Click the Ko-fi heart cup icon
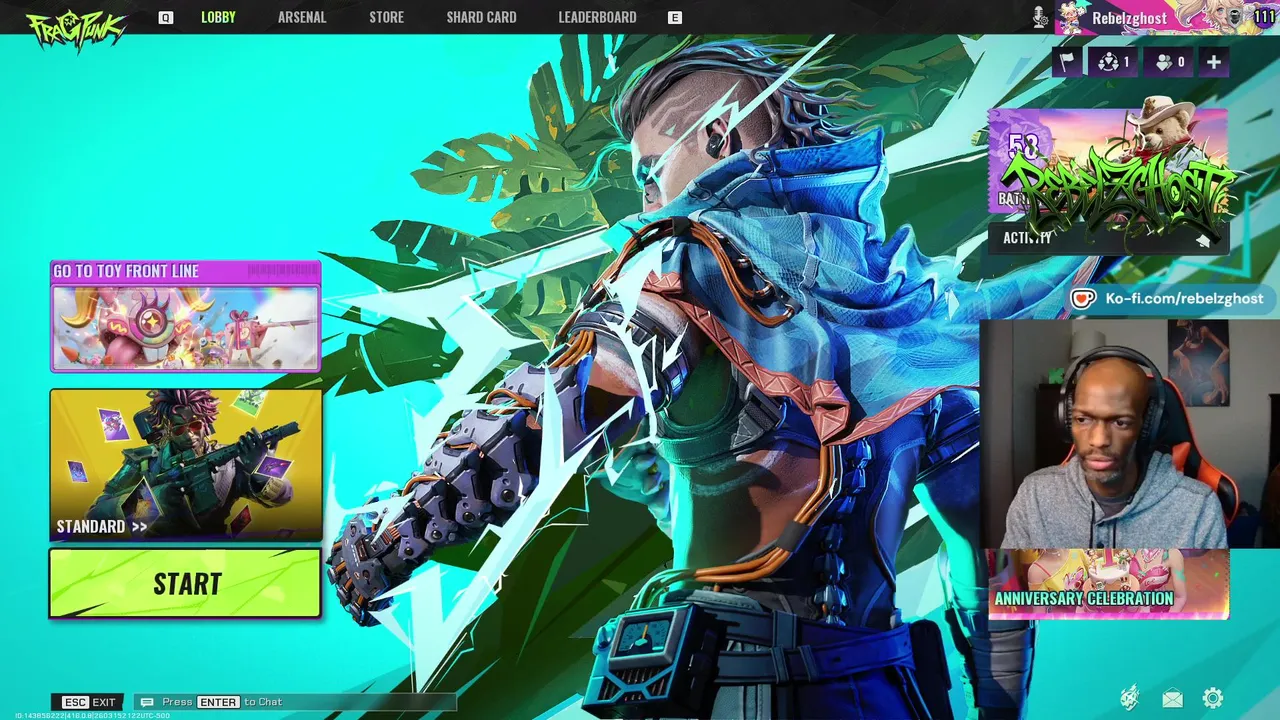This screenshot has height=720, width=1280. (x=1083, y=298)
